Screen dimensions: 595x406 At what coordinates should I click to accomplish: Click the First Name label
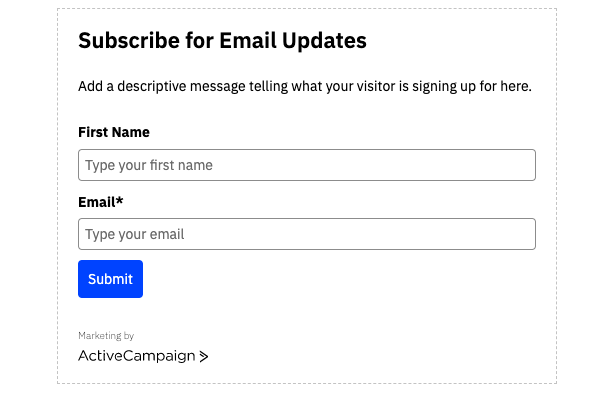point(114,132)
